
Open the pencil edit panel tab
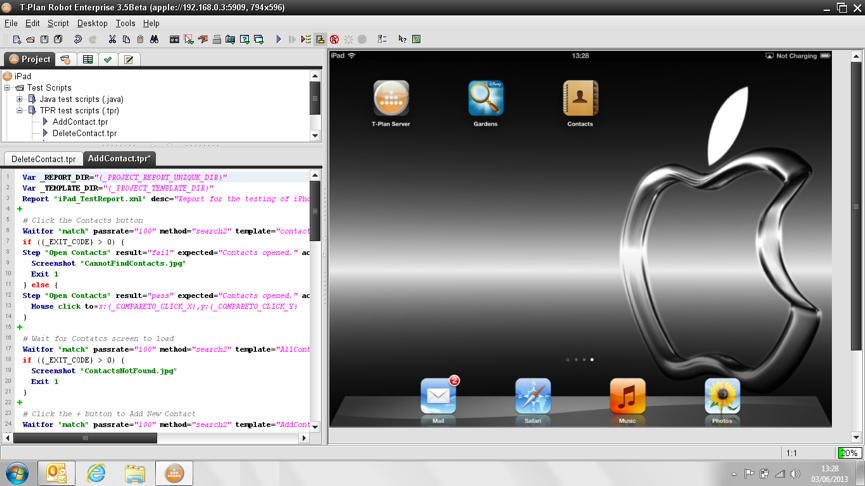(129, 59)
